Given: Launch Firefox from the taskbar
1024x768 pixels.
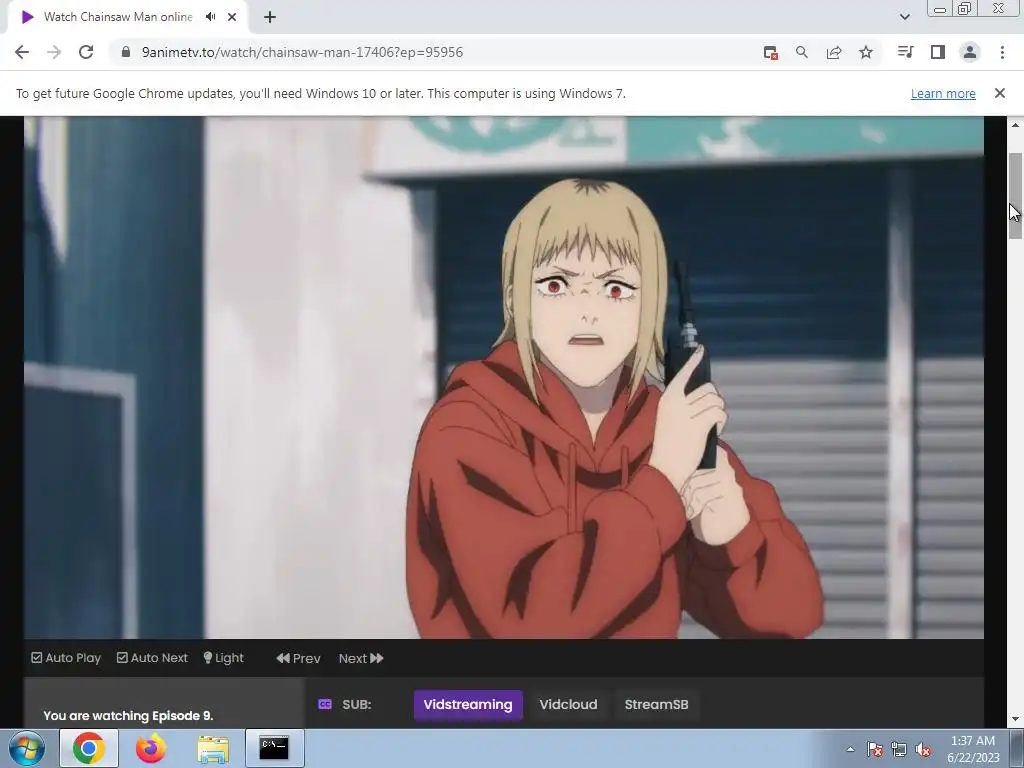Looking at the screenshot, I should [x=150, y=748].
